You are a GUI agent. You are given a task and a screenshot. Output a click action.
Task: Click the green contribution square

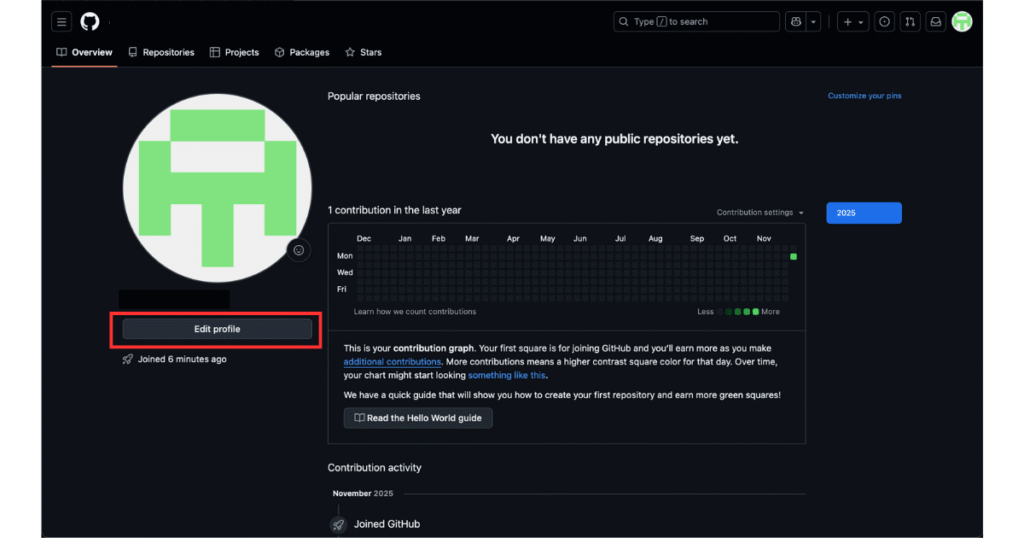(793, 257)
